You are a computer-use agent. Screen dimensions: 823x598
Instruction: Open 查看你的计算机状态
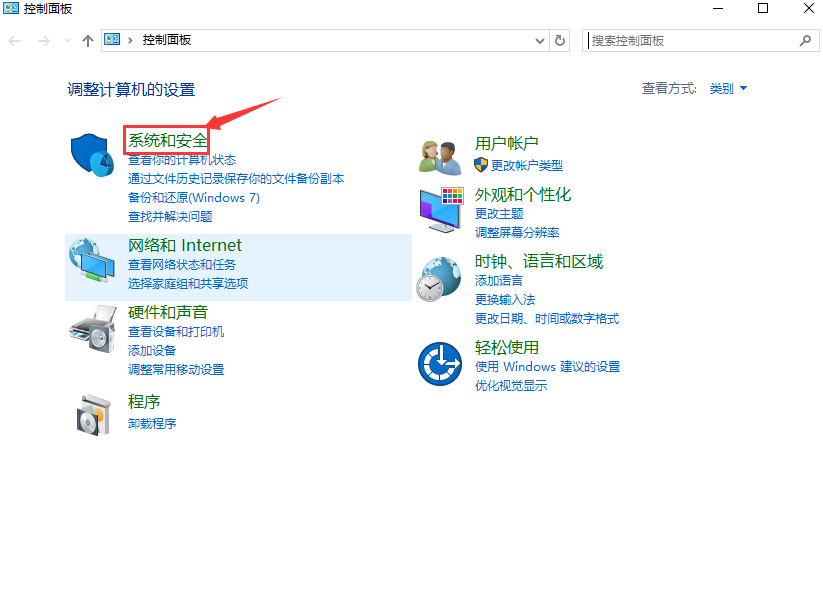(182, 160)
